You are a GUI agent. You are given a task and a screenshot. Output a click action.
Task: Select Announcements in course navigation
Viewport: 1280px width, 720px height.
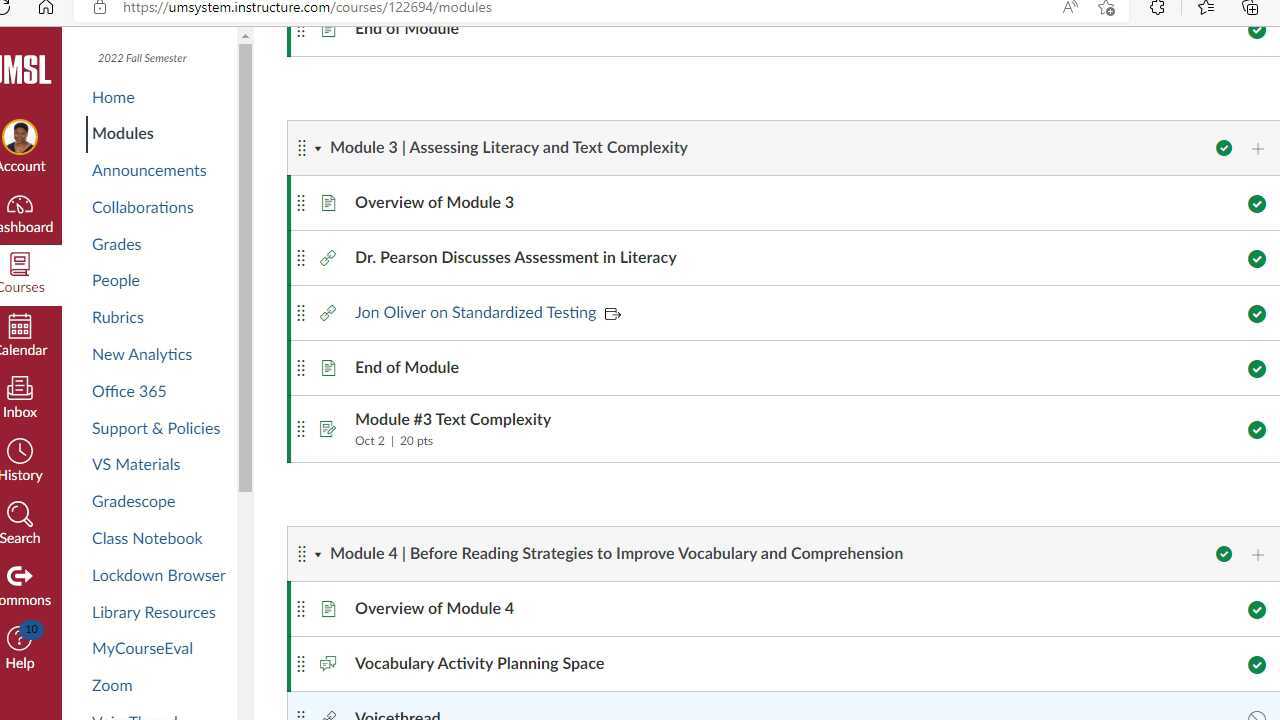[149, 170]
